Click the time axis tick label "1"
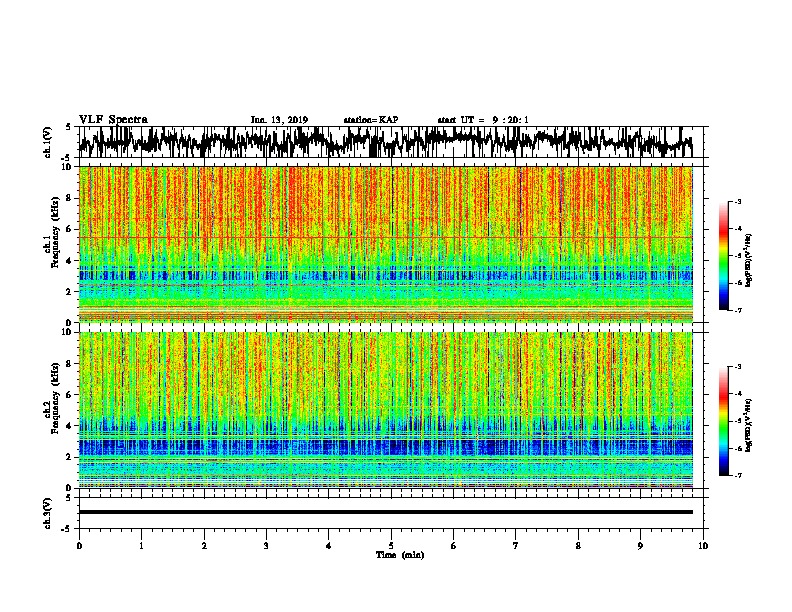Viewport: 792px width, 612px height. click(x=141, y=546)
